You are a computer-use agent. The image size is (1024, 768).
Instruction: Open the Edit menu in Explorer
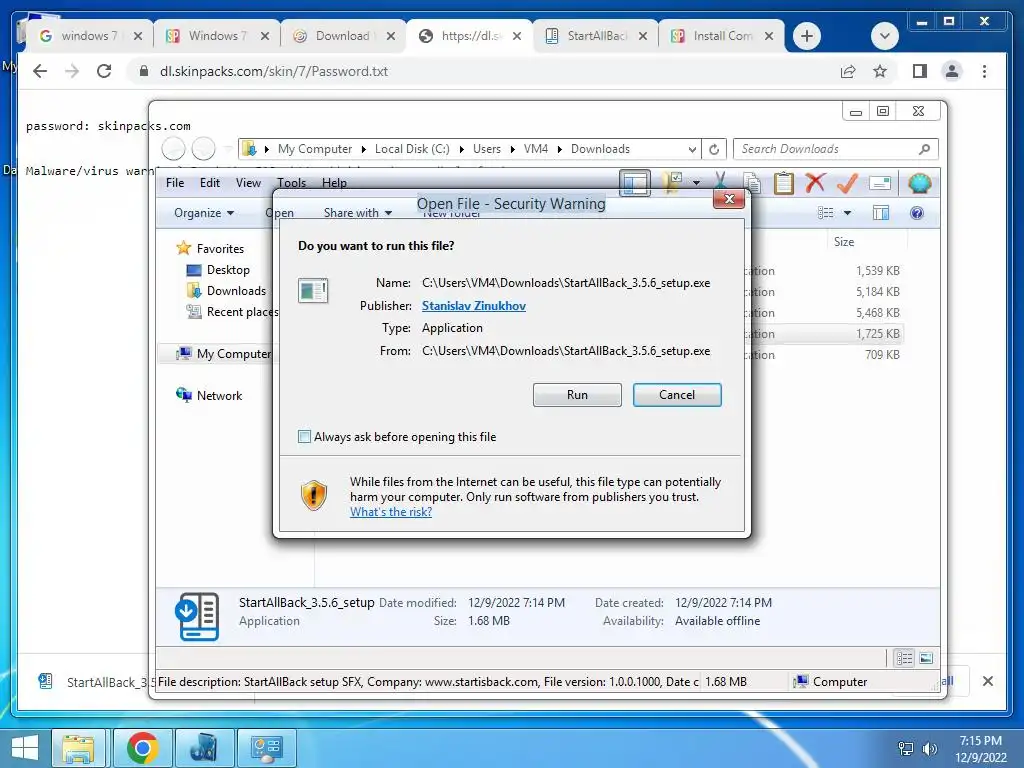(x=210, y=183)
